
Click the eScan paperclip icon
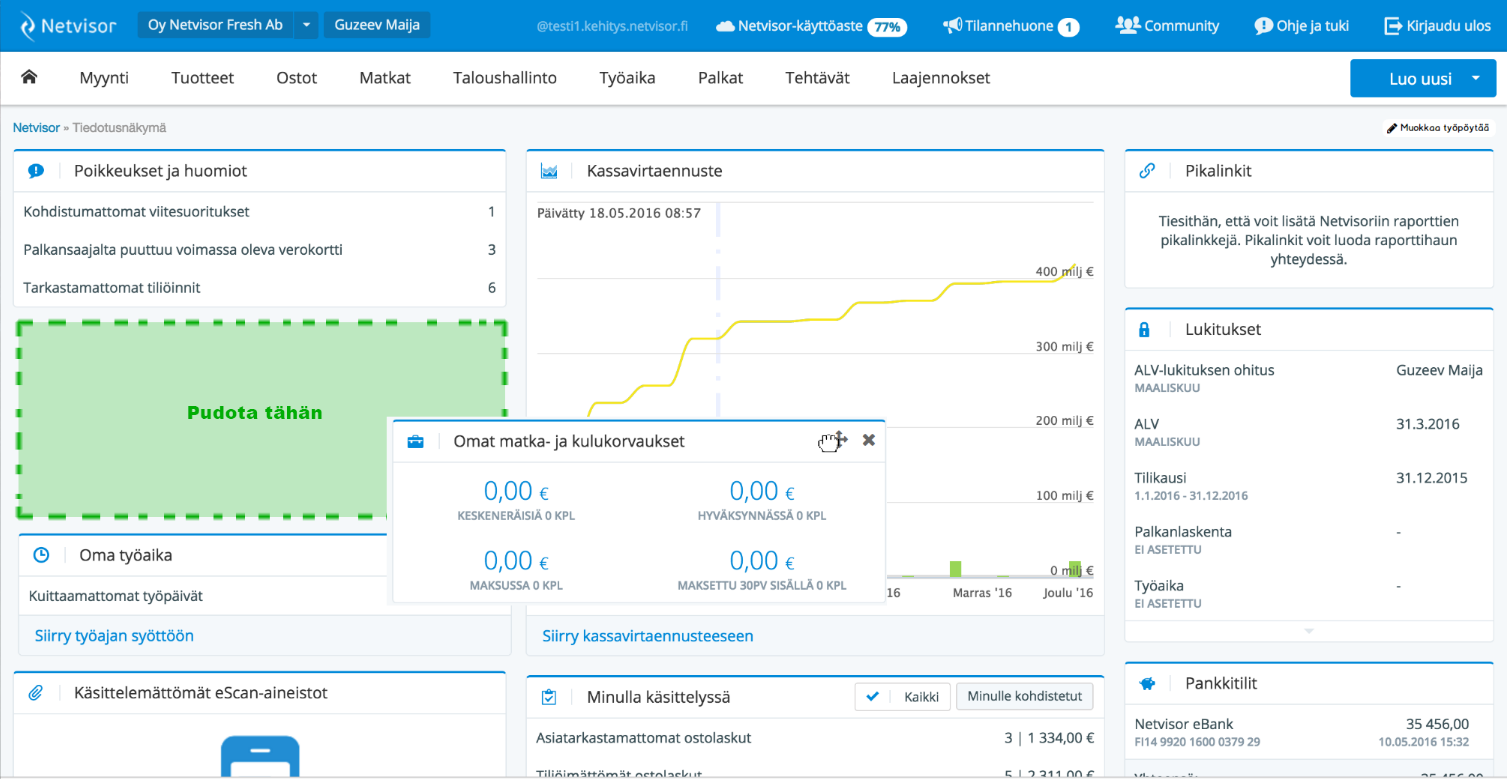tap(36, 692)
